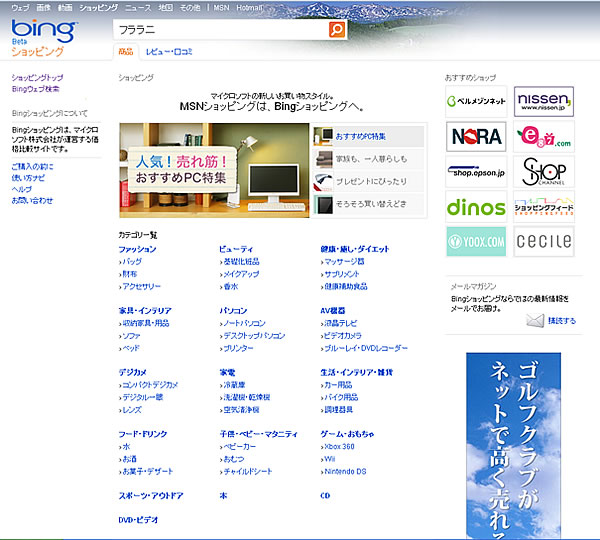Click the search input field containing フラニ

(x=221, y=29)
